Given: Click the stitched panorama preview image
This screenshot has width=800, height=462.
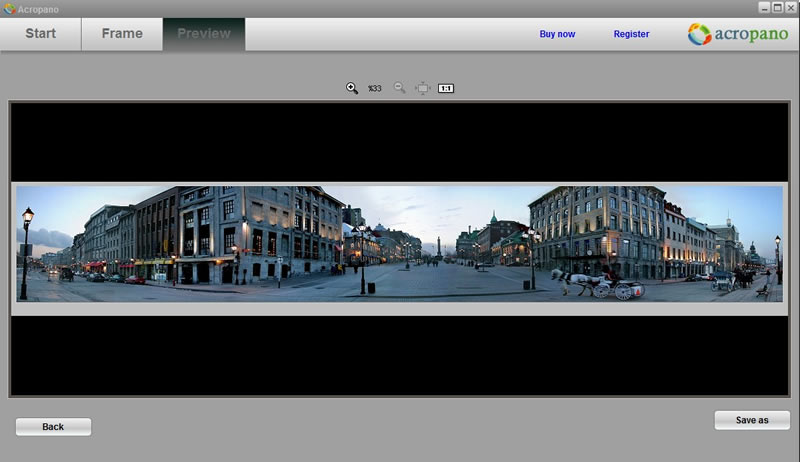Looking at the screenshot, I should pos(400,243).
